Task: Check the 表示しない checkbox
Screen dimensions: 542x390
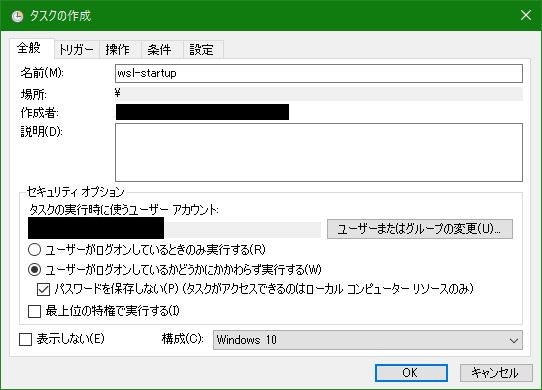Action: click(x=25, y=339)
